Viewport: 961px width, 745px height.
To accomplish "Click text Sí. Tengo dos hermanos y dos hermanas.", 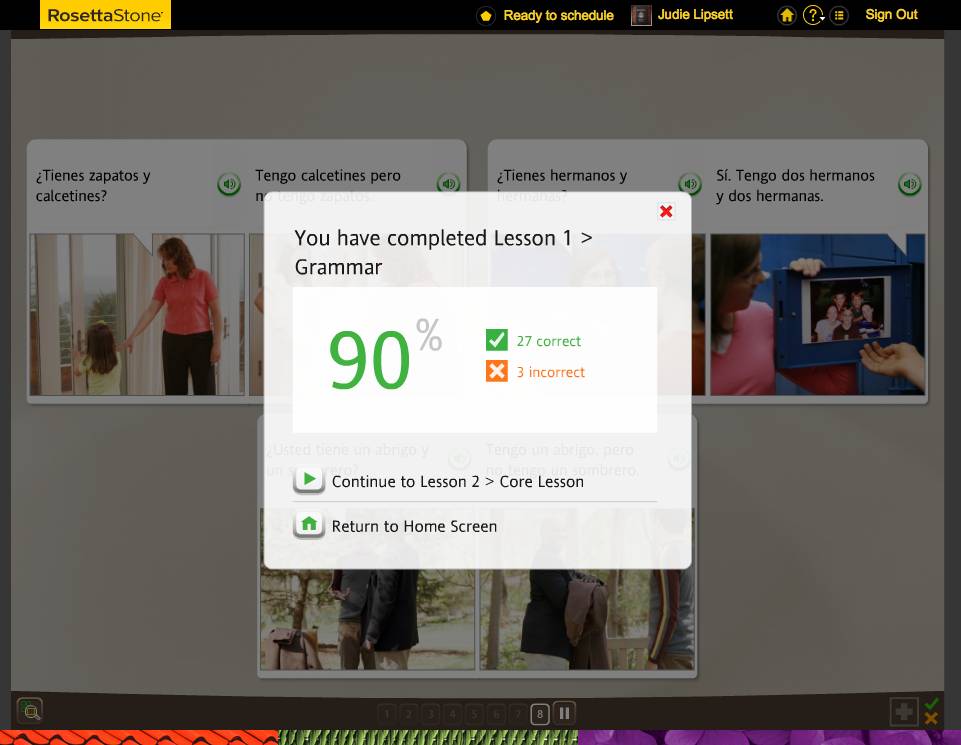I will pyautogui.click(x=795, y=186).
